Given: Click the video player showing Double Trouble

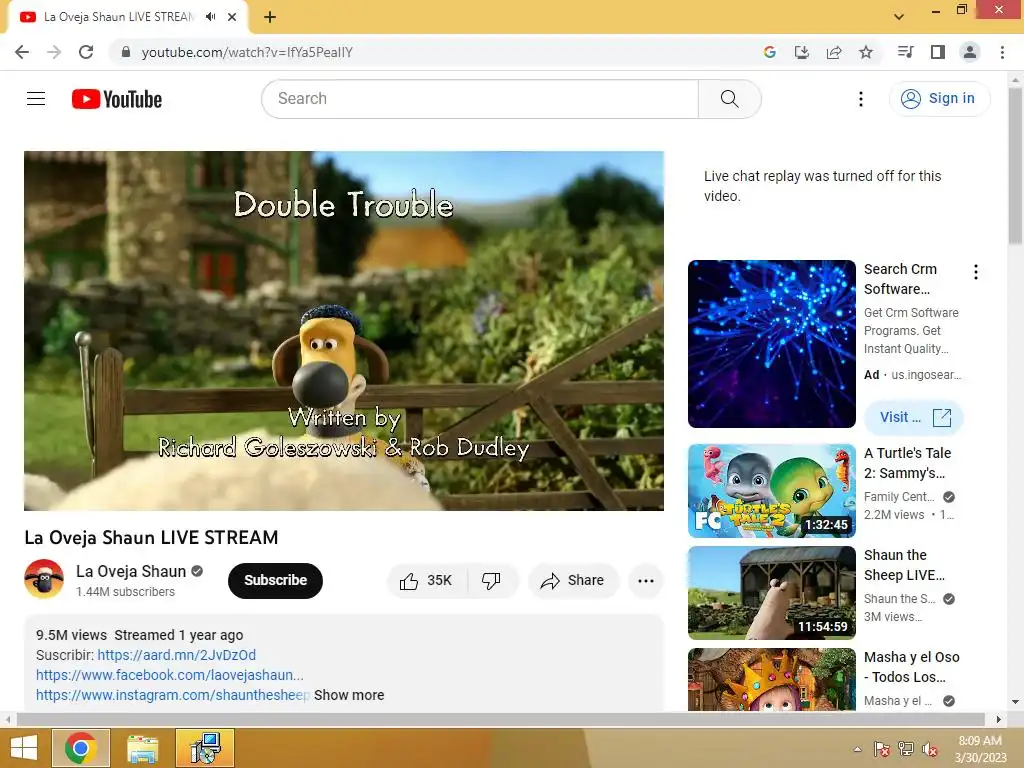Looking at the screenshot, I should (x=344, y=331).
